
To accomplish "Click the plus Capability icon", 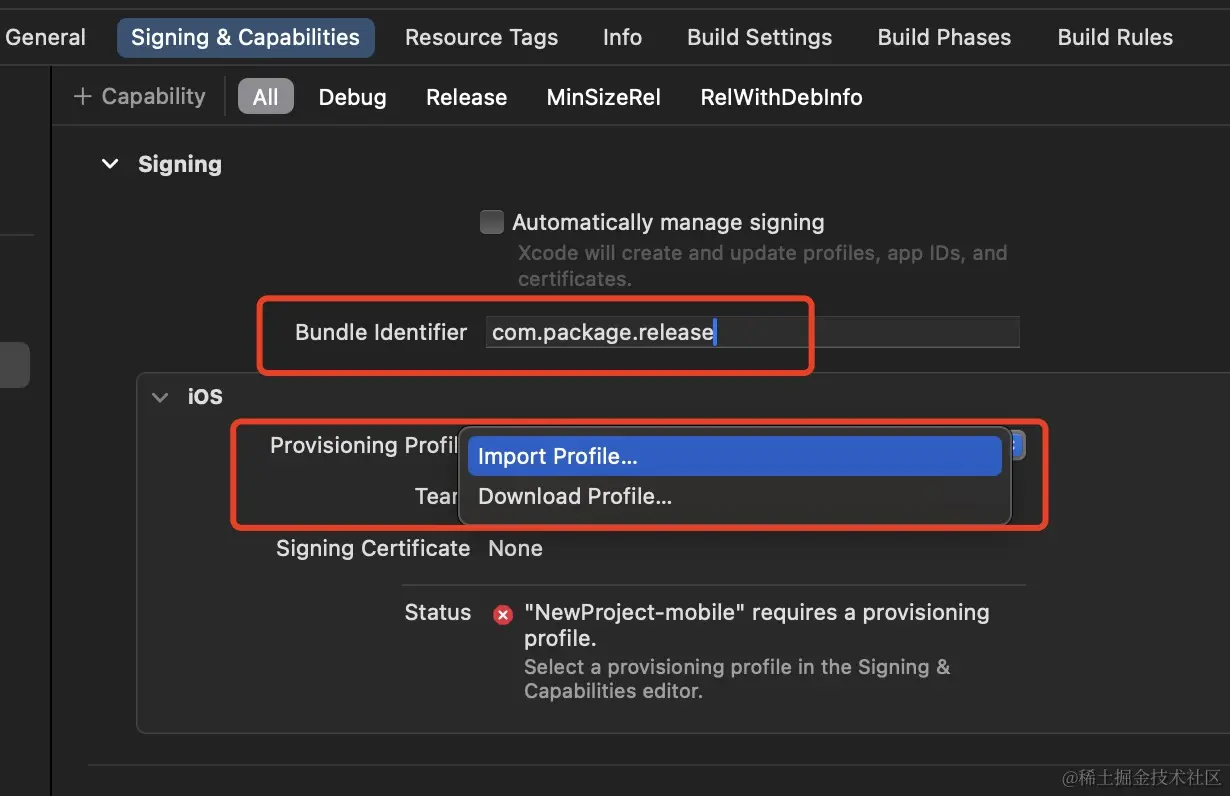I will [82, 97].
